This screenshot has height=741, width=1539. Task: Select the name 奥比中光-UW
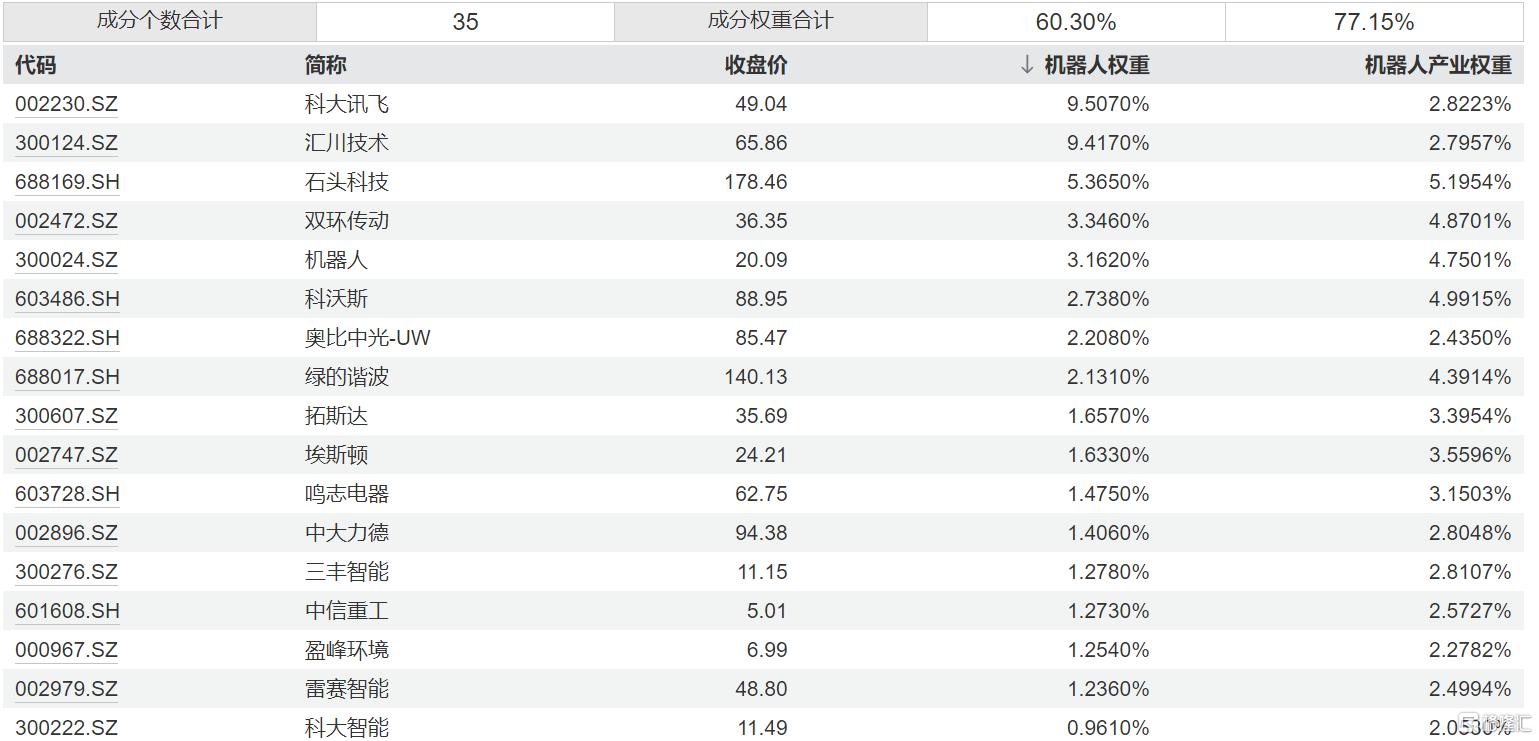pyautogui.click(x=368, y=338)
